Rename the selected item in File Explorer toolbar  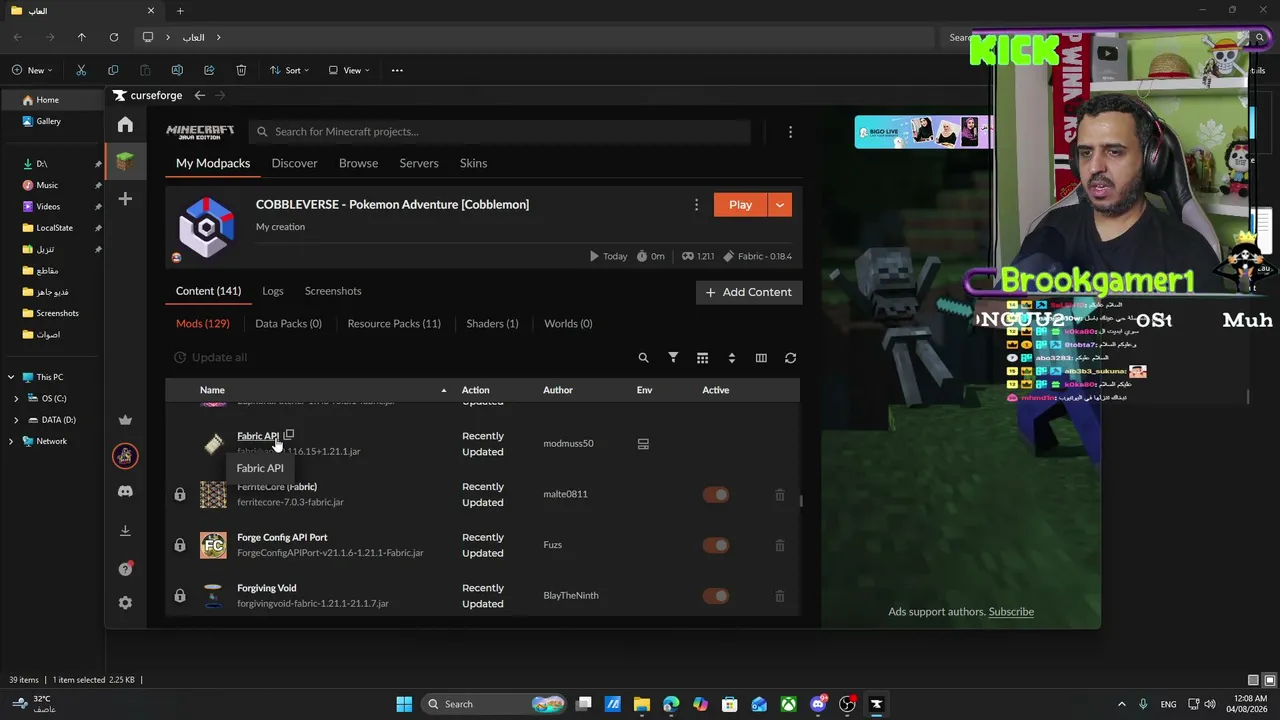[177, 70]
